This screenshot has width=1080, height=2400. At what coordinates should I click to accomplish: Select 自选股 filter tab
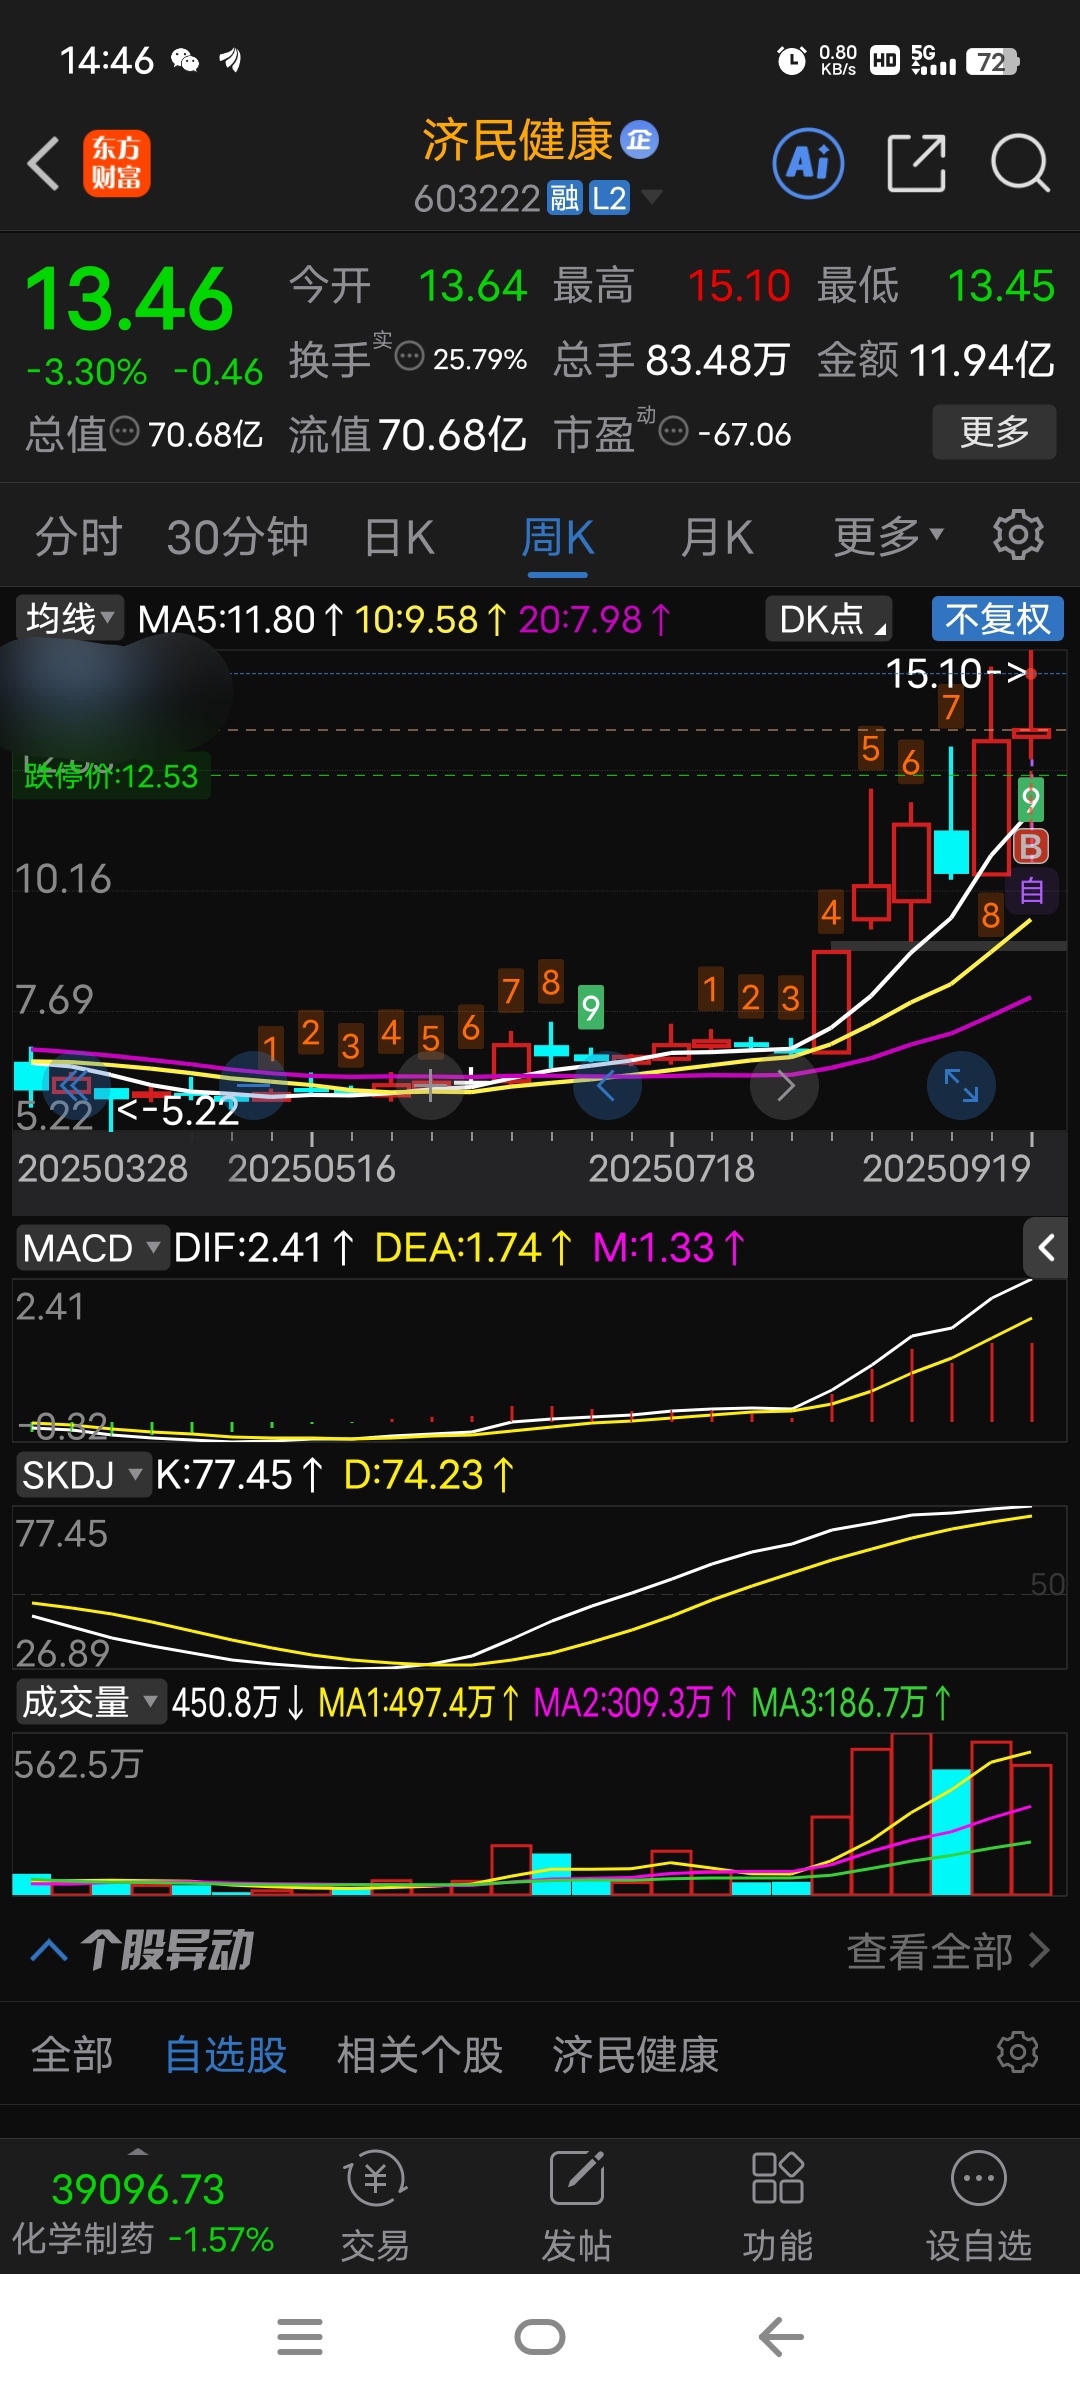[x=226, y=2056]
